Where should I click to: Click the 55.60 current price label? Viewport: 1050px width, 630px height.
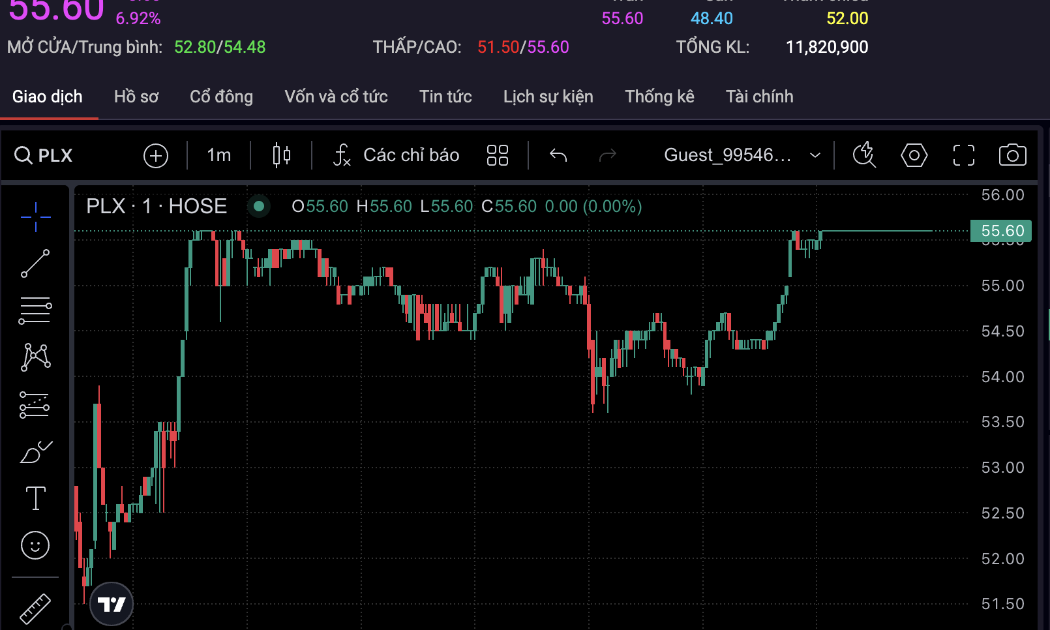click(x=1002, y=231)
